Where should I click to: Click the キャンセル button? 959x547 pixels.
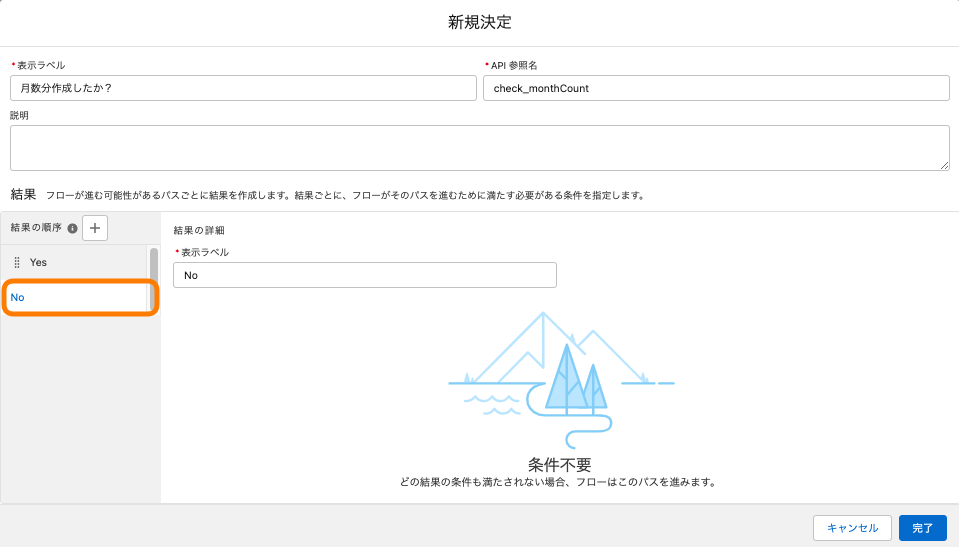point(852,528)
